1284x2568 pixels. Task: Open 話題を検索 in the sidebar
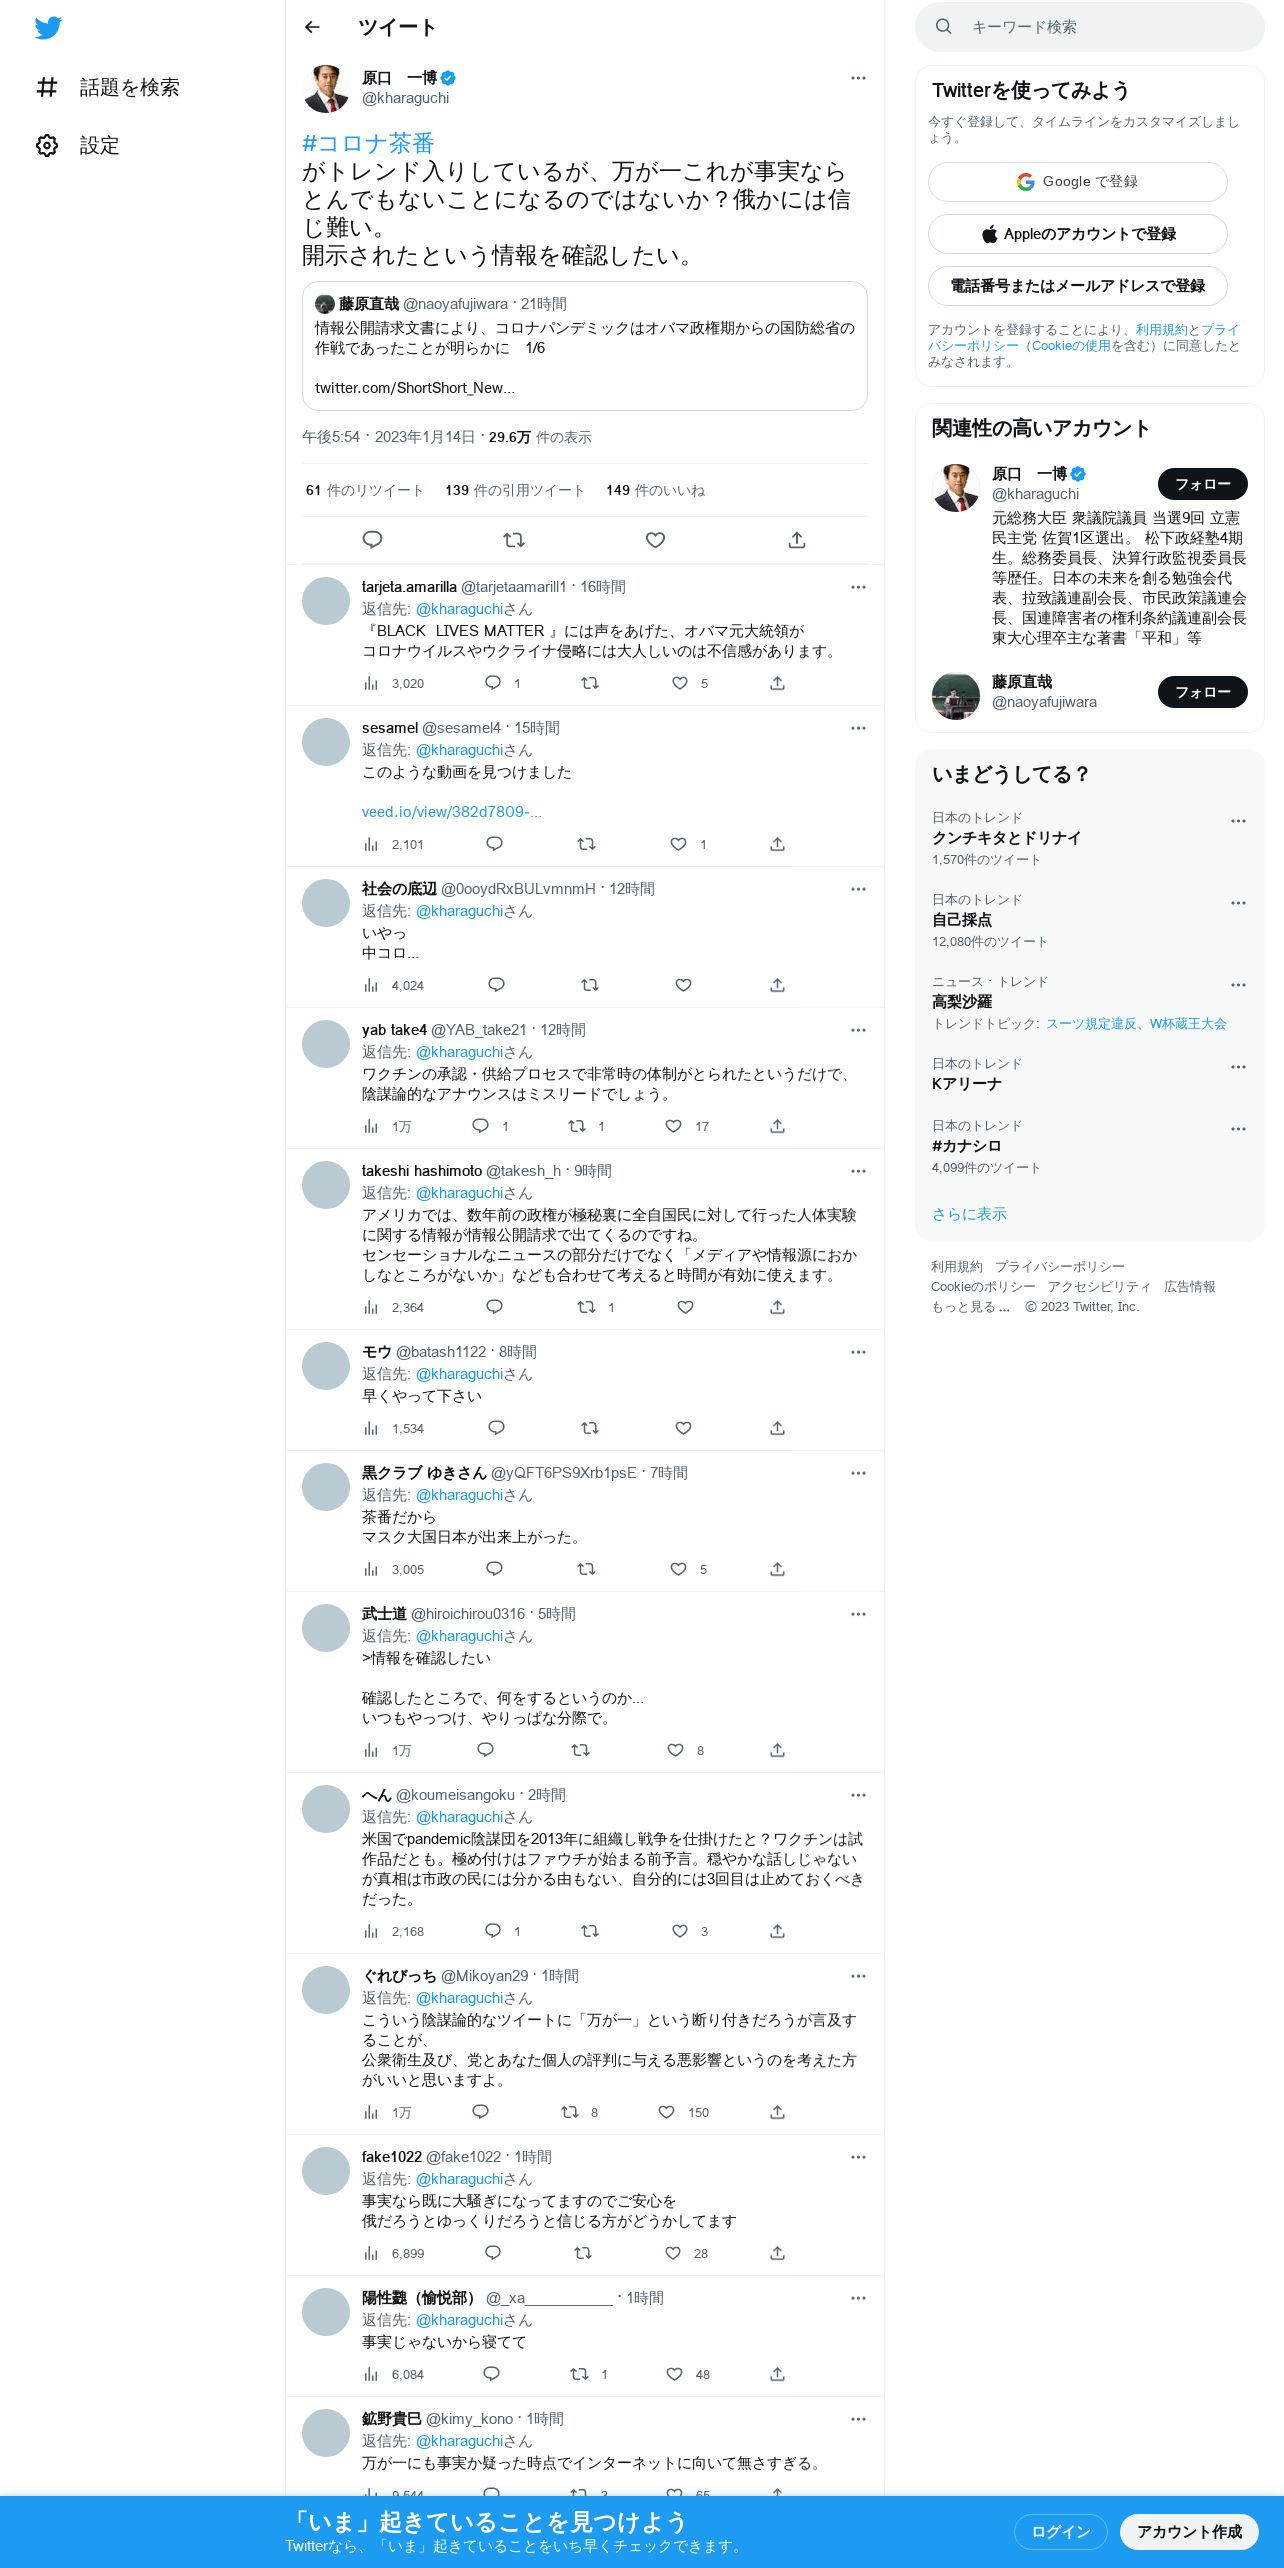pos(108,87)
